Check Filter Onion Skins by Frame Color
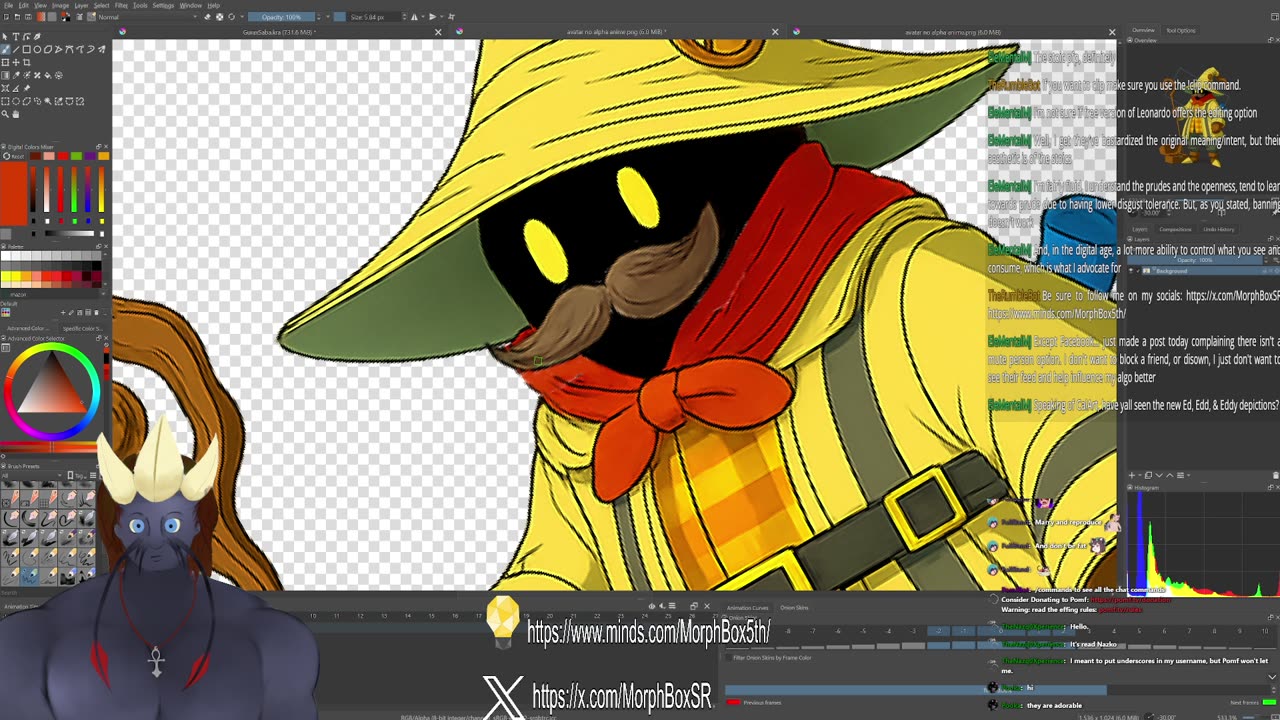Viewport: 1280px width, 720px height. click(729, 657)
